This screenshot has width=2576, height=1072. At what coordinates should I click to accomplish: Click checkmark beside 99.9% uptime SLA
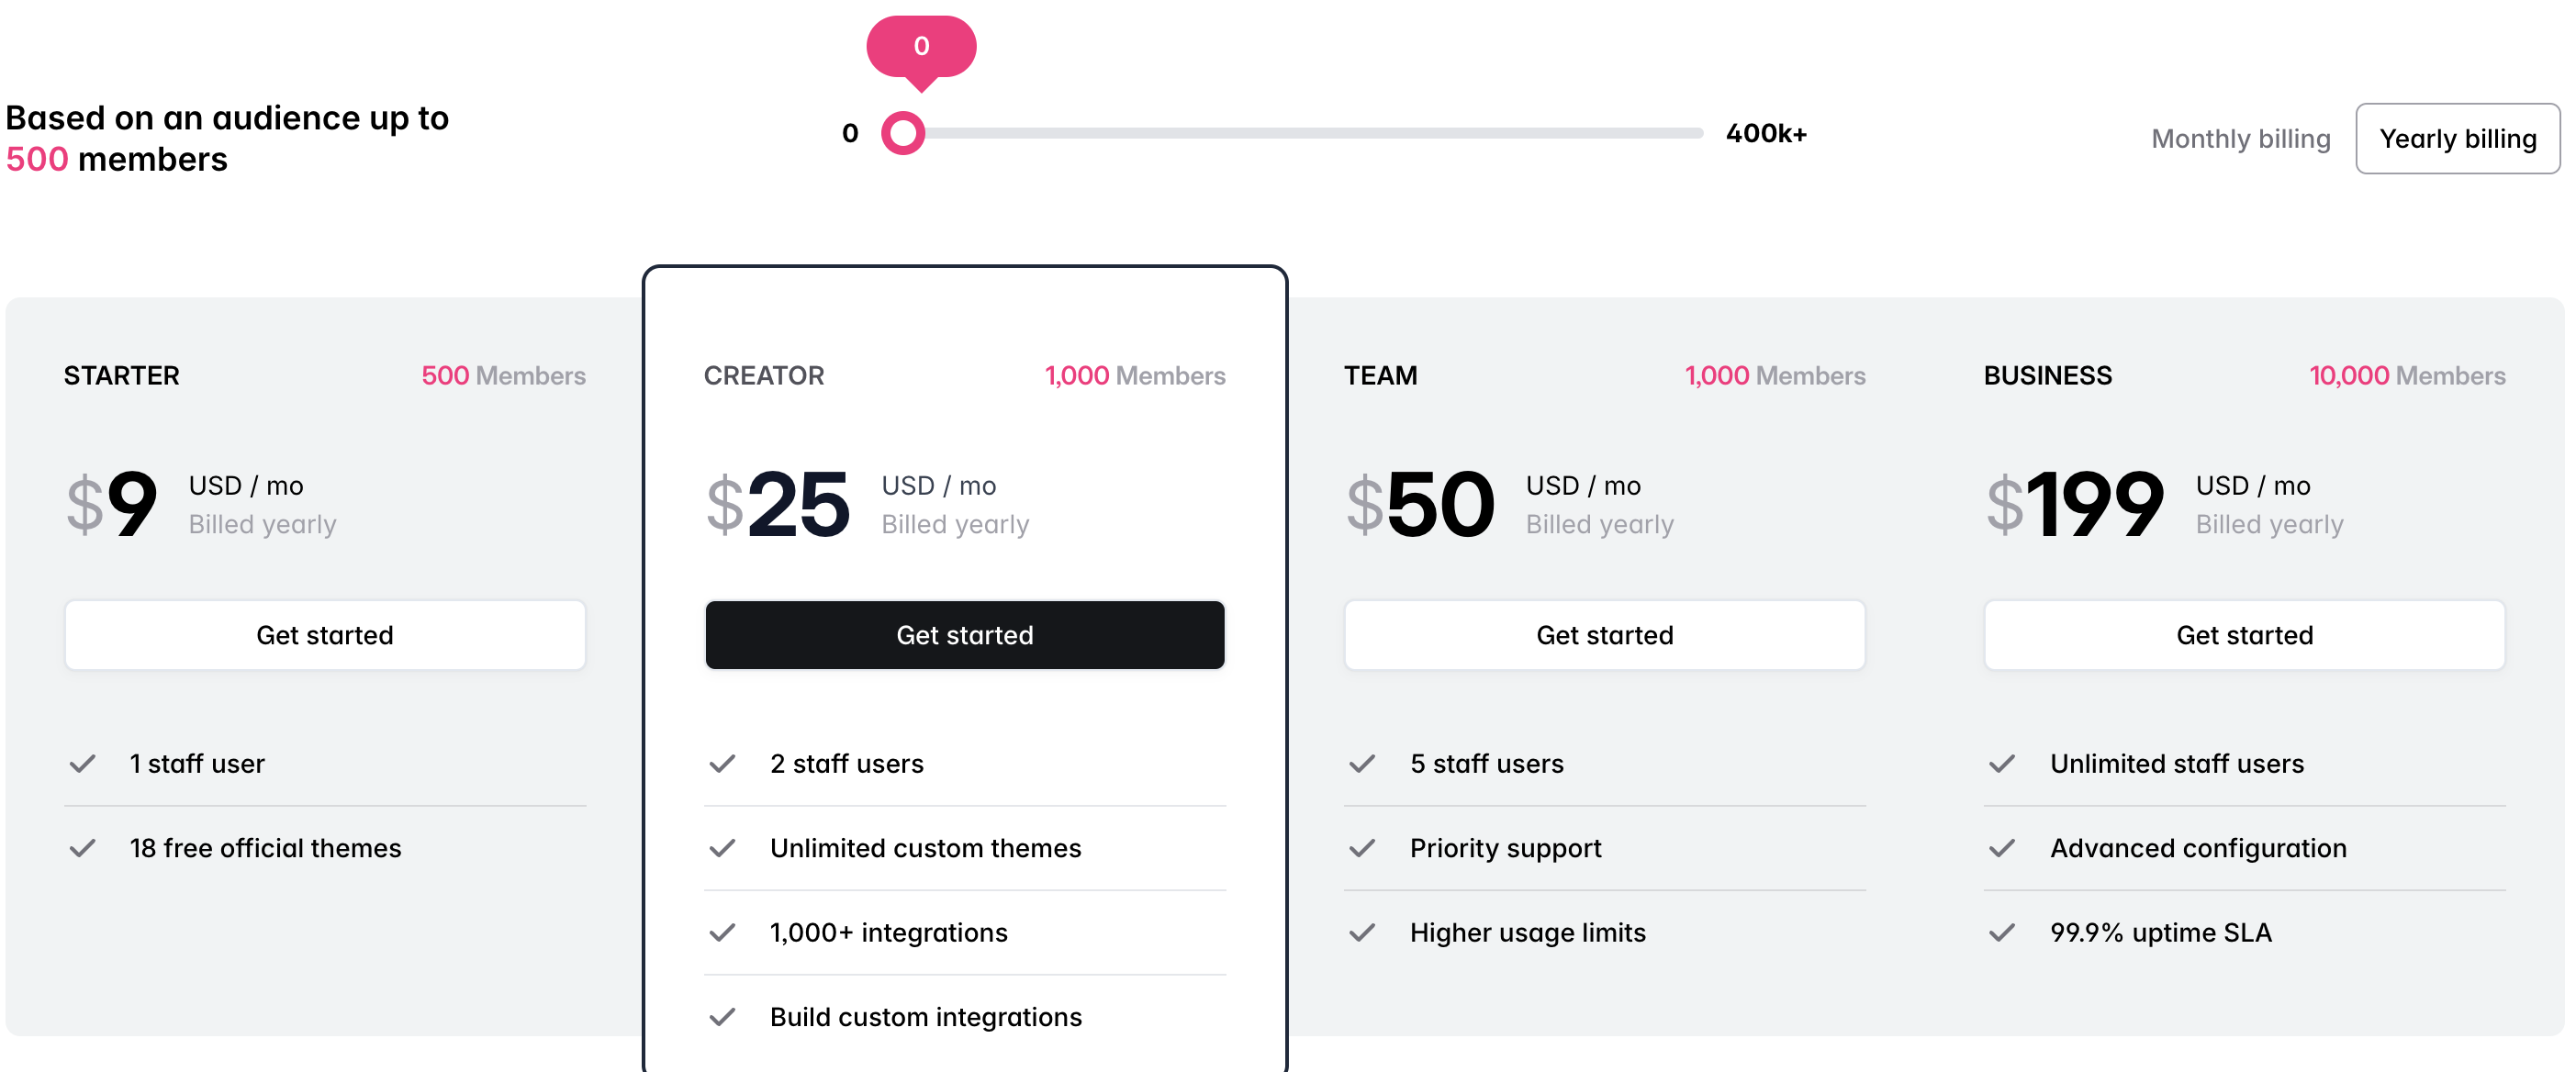(2002, 932)
